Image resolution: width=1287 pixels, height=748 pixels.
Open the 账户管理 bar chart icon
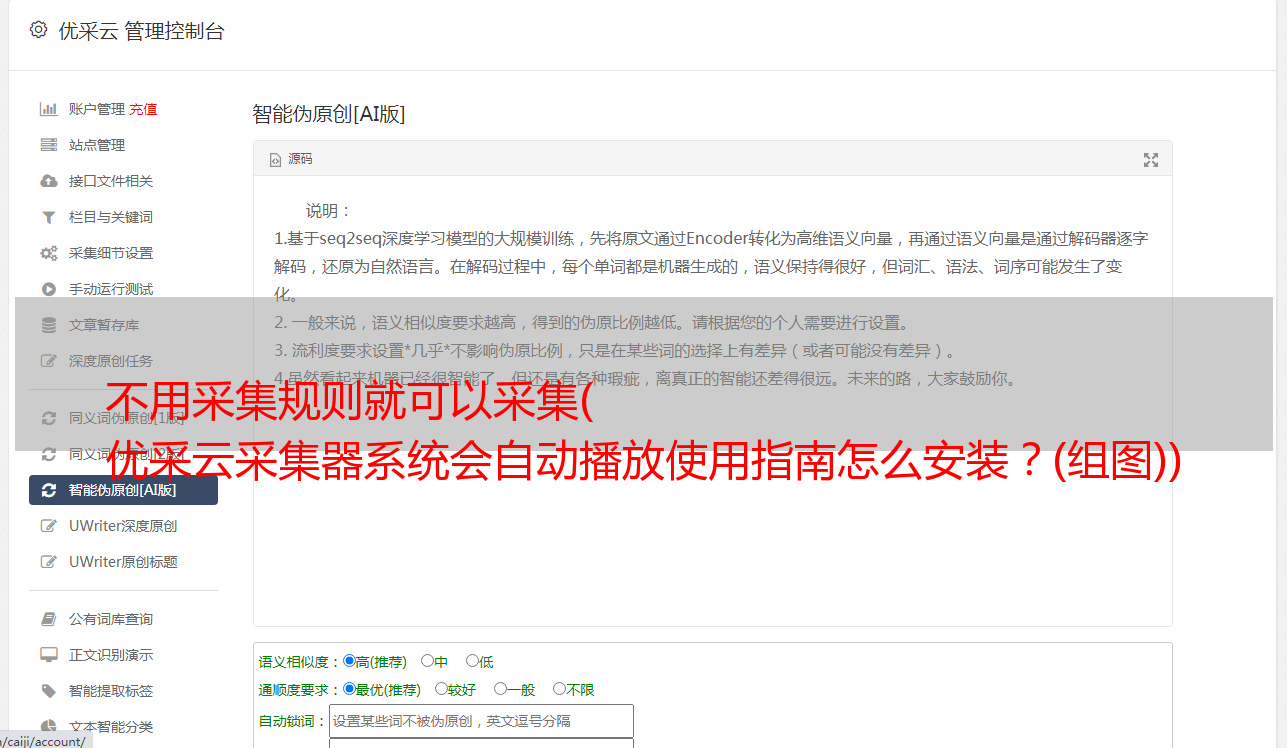(48, 109)
